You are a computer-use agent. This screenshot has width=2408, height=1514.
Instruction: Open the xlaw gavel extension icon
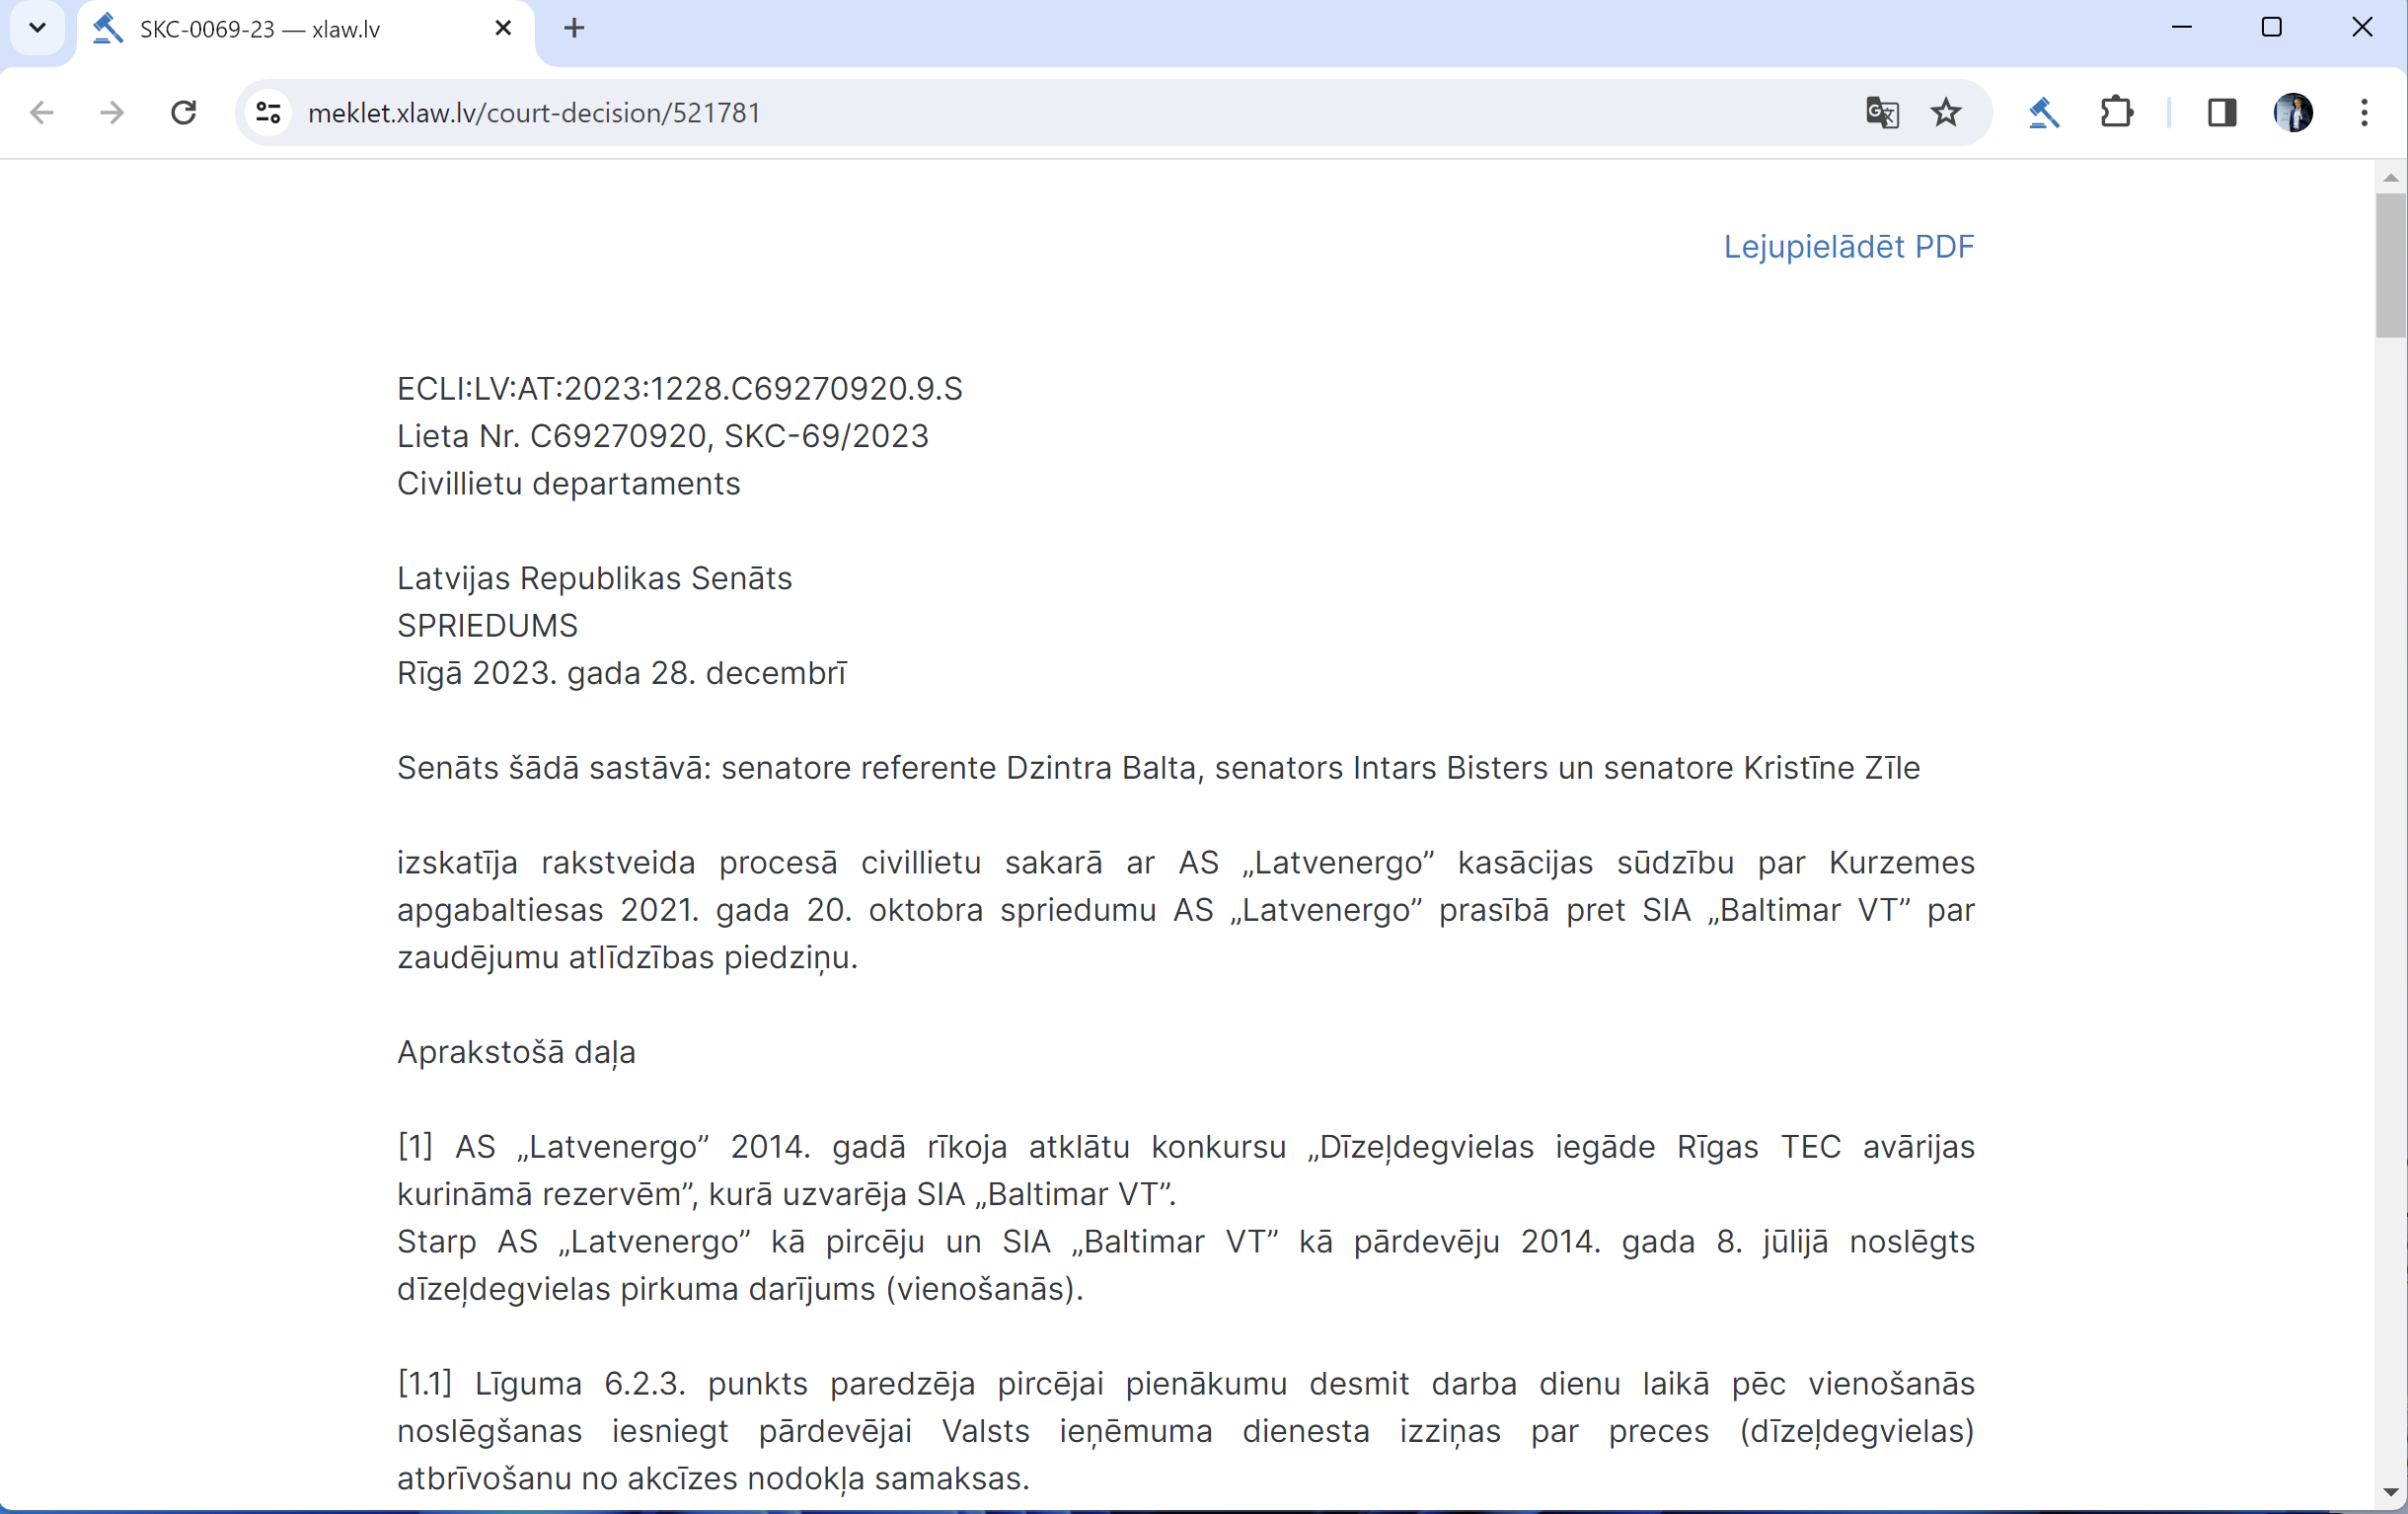(2043, 112)
